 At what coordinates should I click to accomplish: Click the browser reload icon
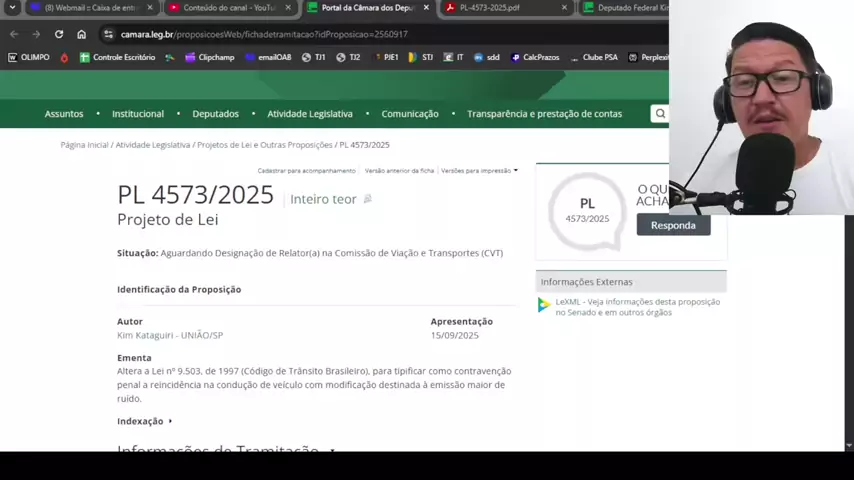click(x=59, y=34)
